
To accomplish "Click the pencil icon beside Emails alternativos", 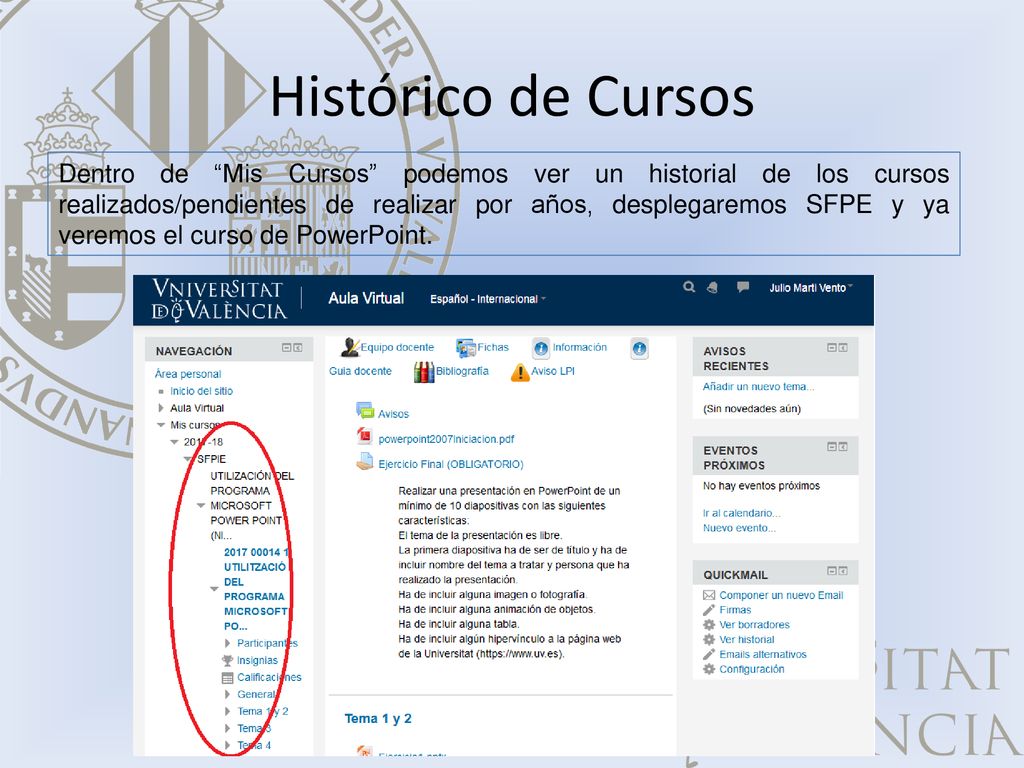I will (x=709, y=654).
